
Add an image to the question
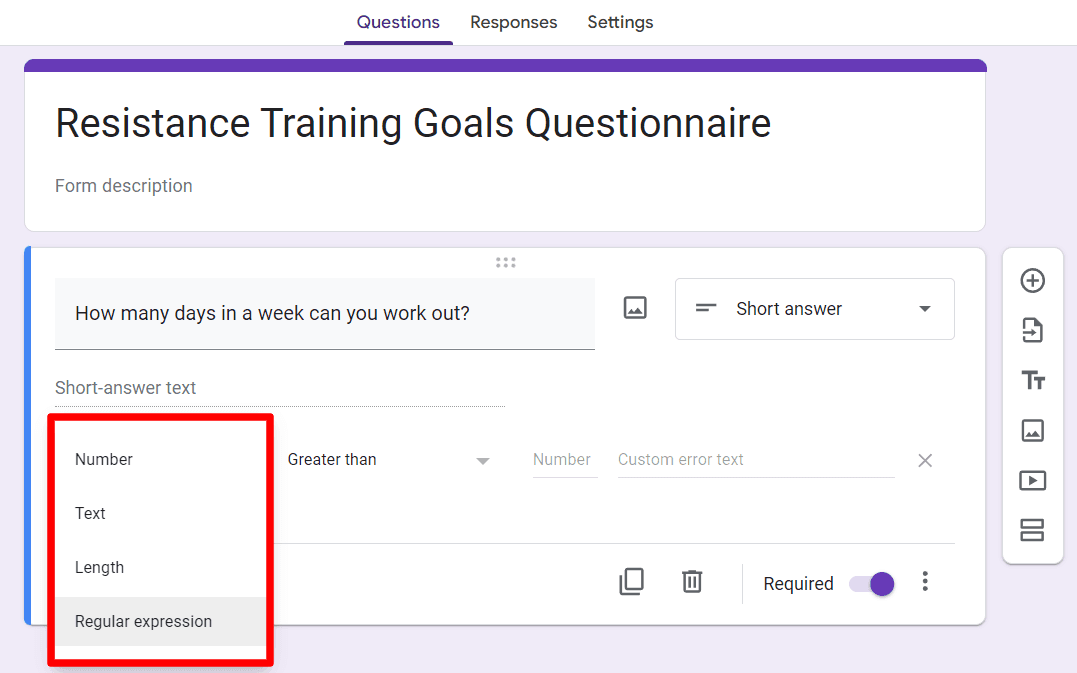[x=635, y=308]
